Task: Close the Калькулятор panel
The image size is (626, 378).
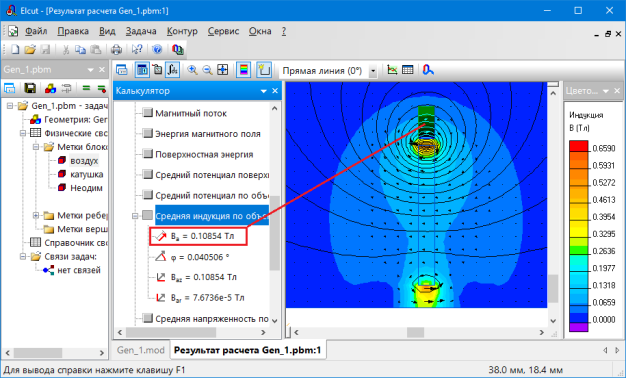Action: [x=275, y=91]
